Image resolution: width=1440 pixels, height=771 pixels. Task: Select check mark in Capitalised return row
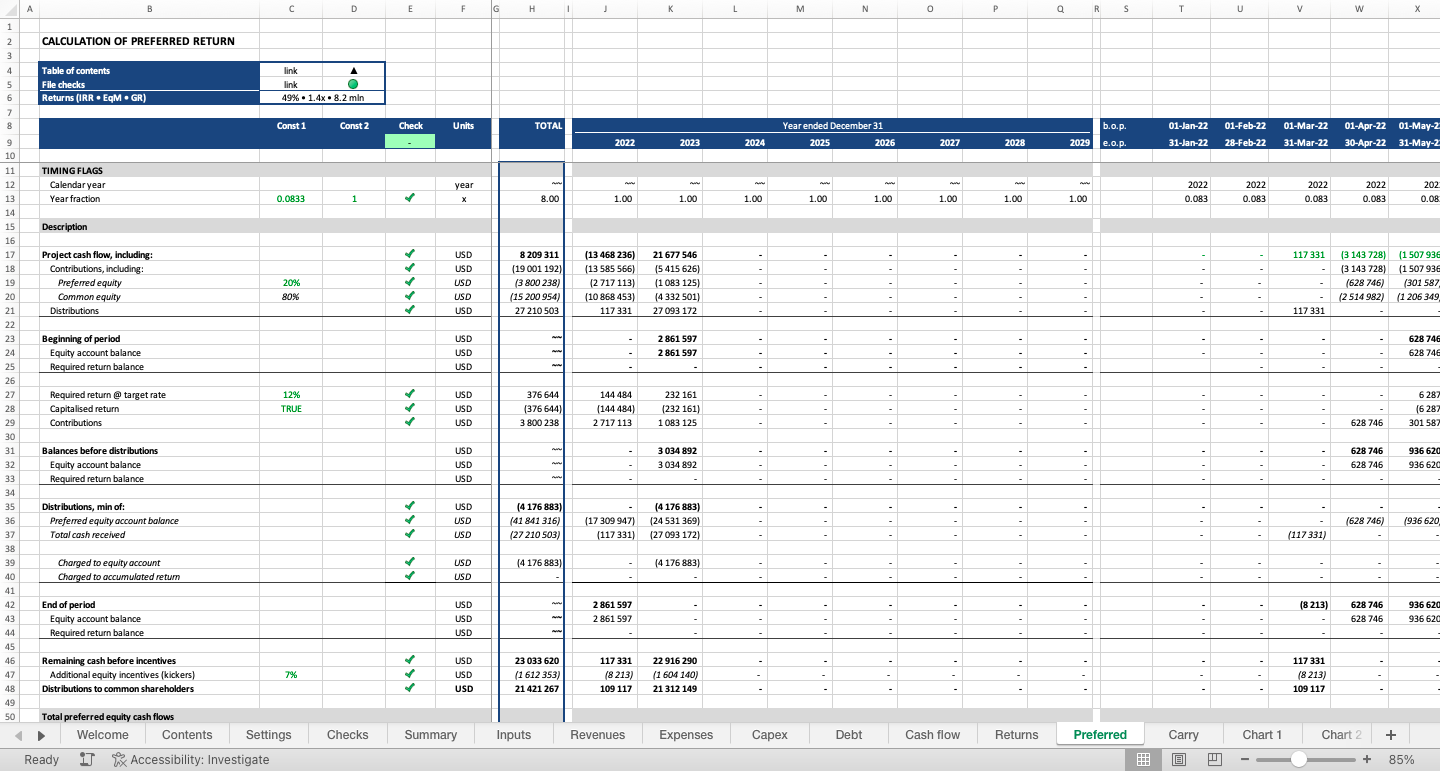pyautogui.click(x=410, y=409)
